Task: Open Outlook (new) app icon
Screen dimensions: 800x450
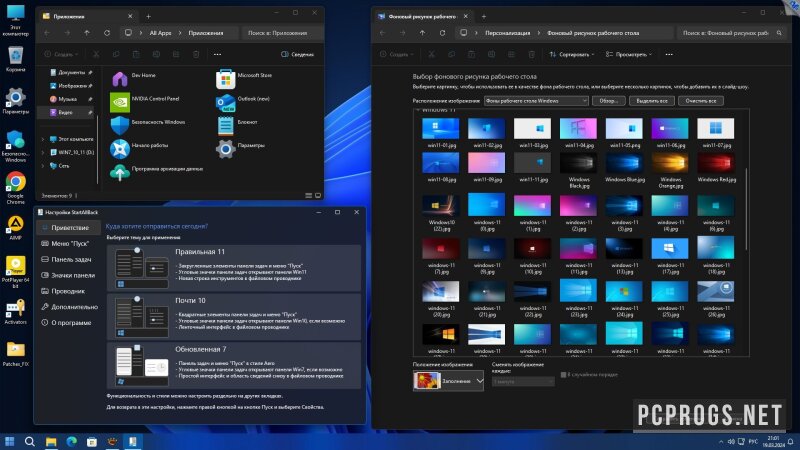Action: (226, 102)
